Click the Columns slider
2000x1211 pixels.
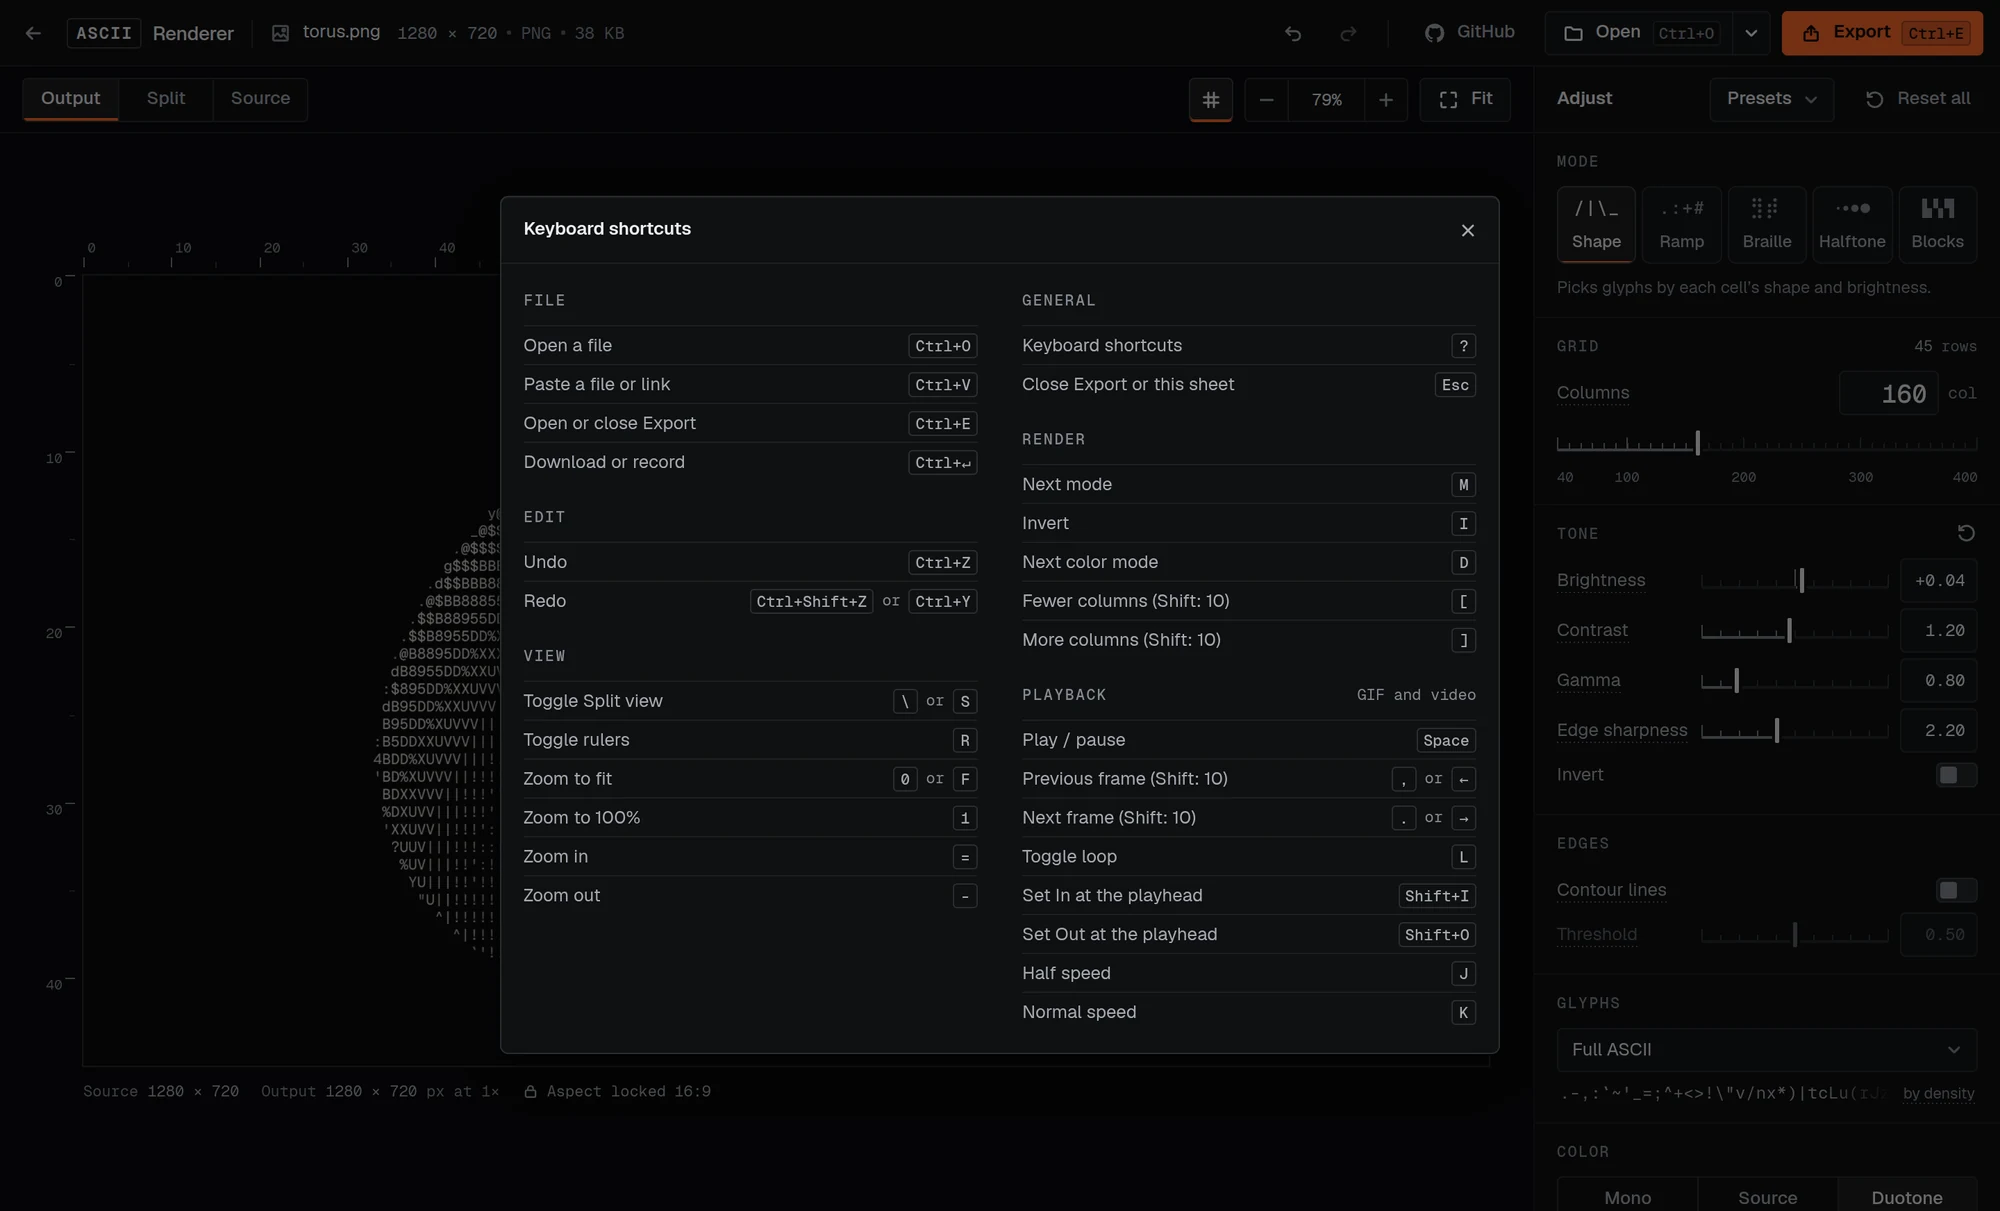1766,443
